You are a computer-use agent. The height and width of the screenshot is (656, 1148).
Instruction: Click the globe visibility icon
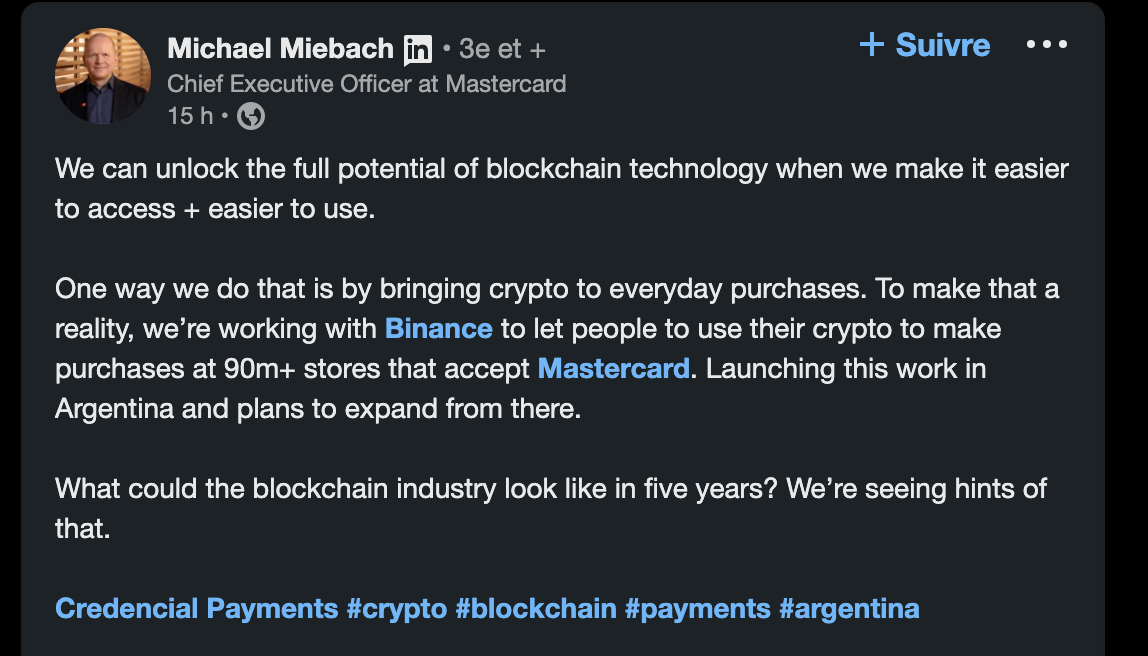[x=251, y=117]
